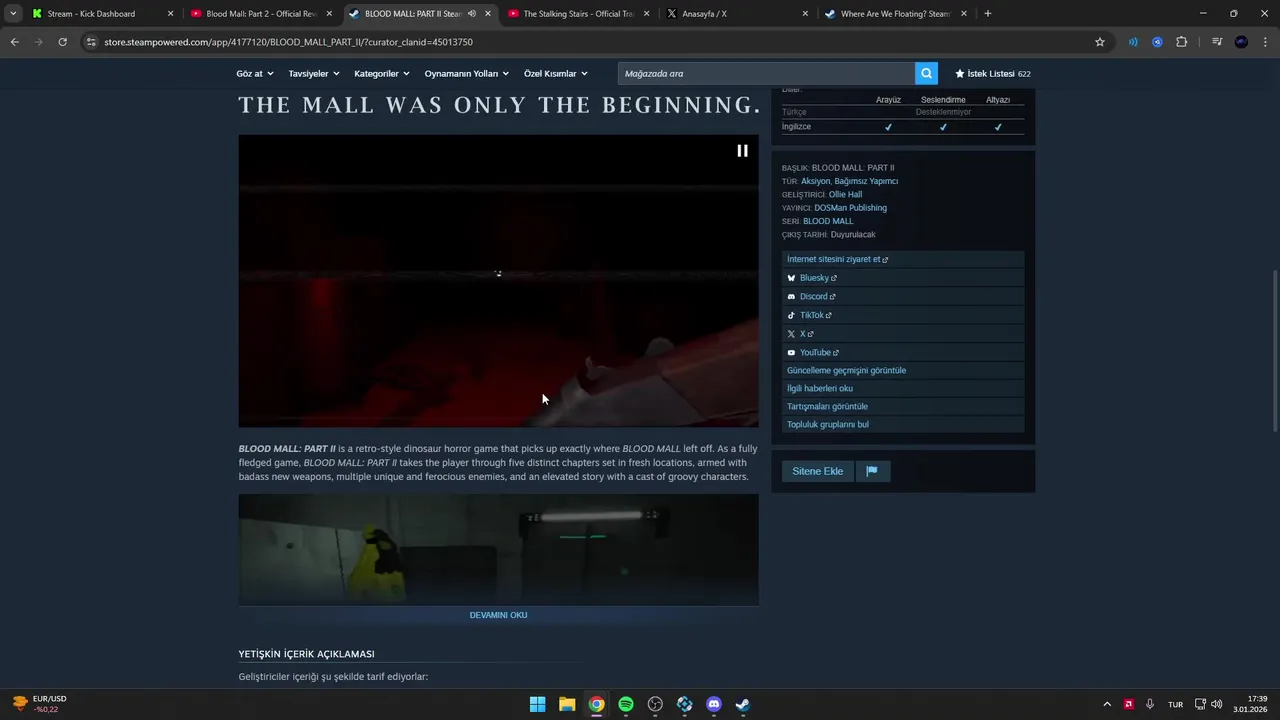
Task: Expand the Özel Kısımlar dropdown
Action: [555, 74]
